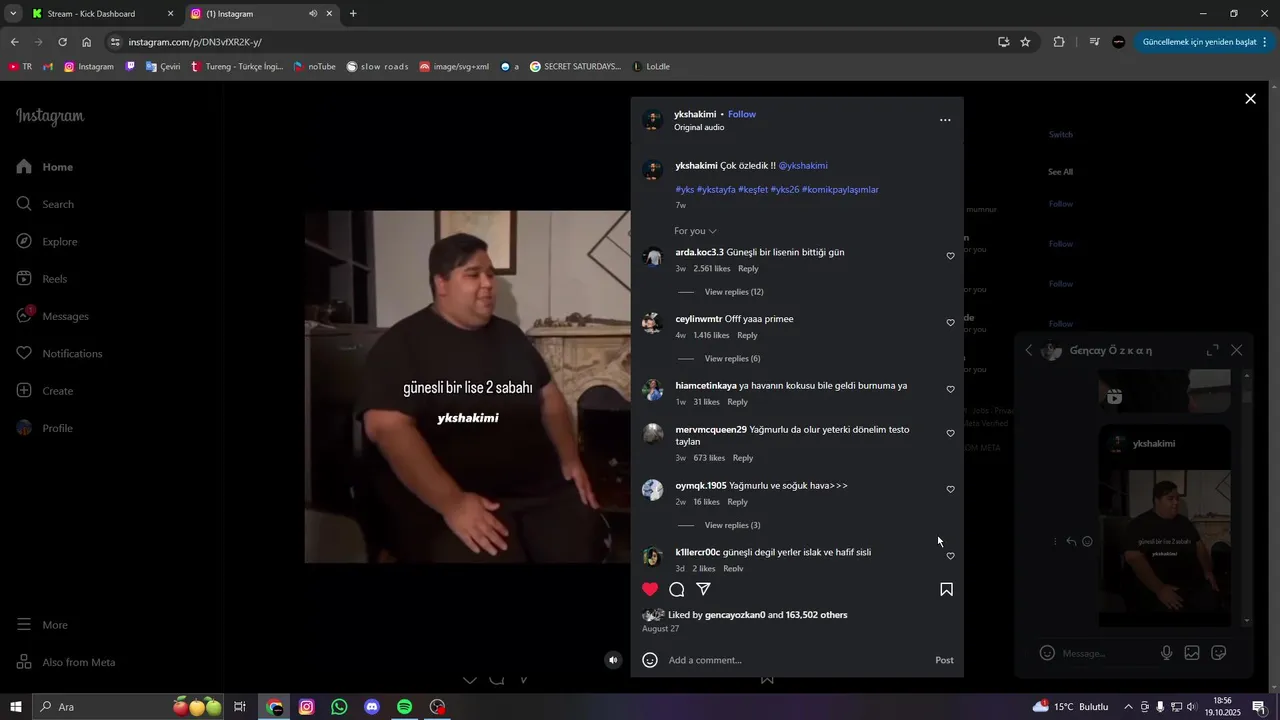Like oymqk.1905's comment heart
The image size is (1280, 720).
coord(950,490)
